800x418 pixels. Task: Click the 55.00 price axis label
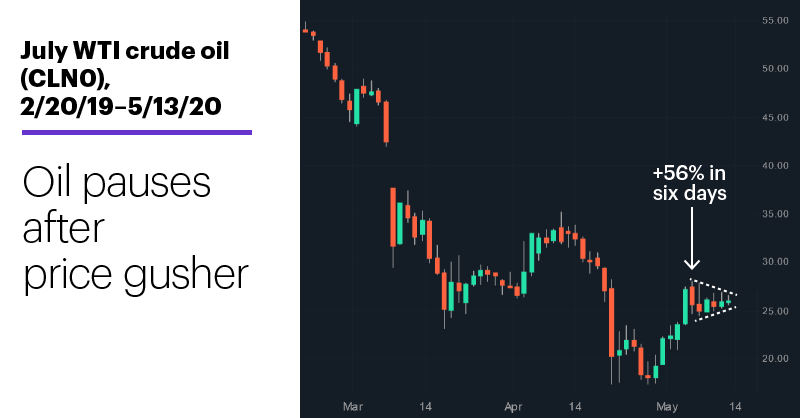pos(775,20)
